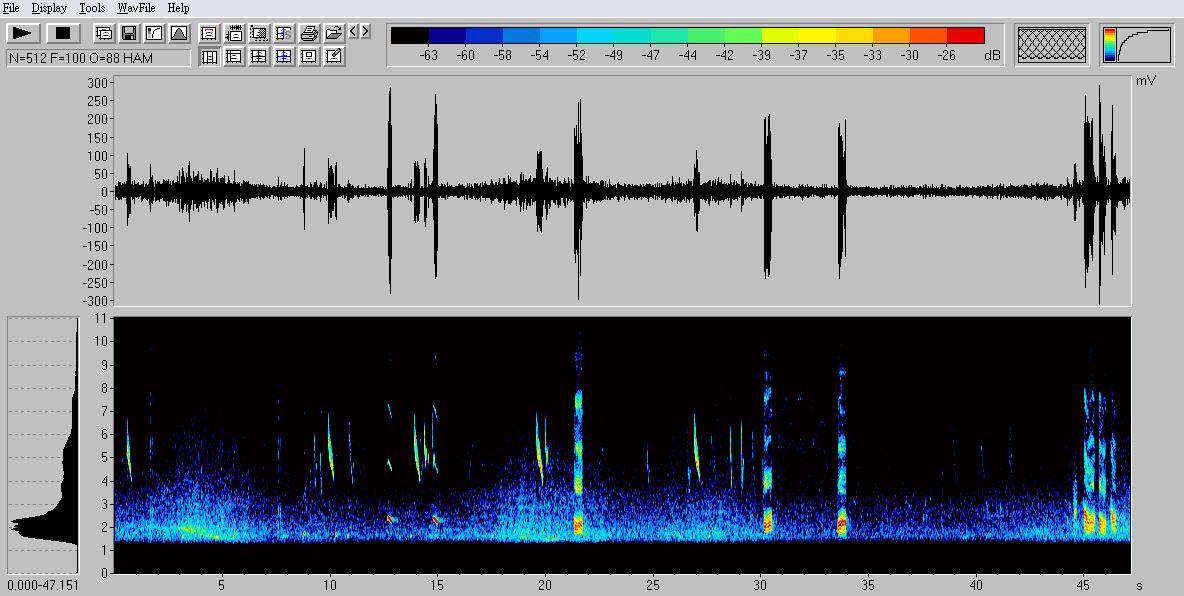The width and height of the screenshot is (1184, 596).
Task: Click the crosshatch pattern box
Action: pyautogui.click(x=1052, y=44)
